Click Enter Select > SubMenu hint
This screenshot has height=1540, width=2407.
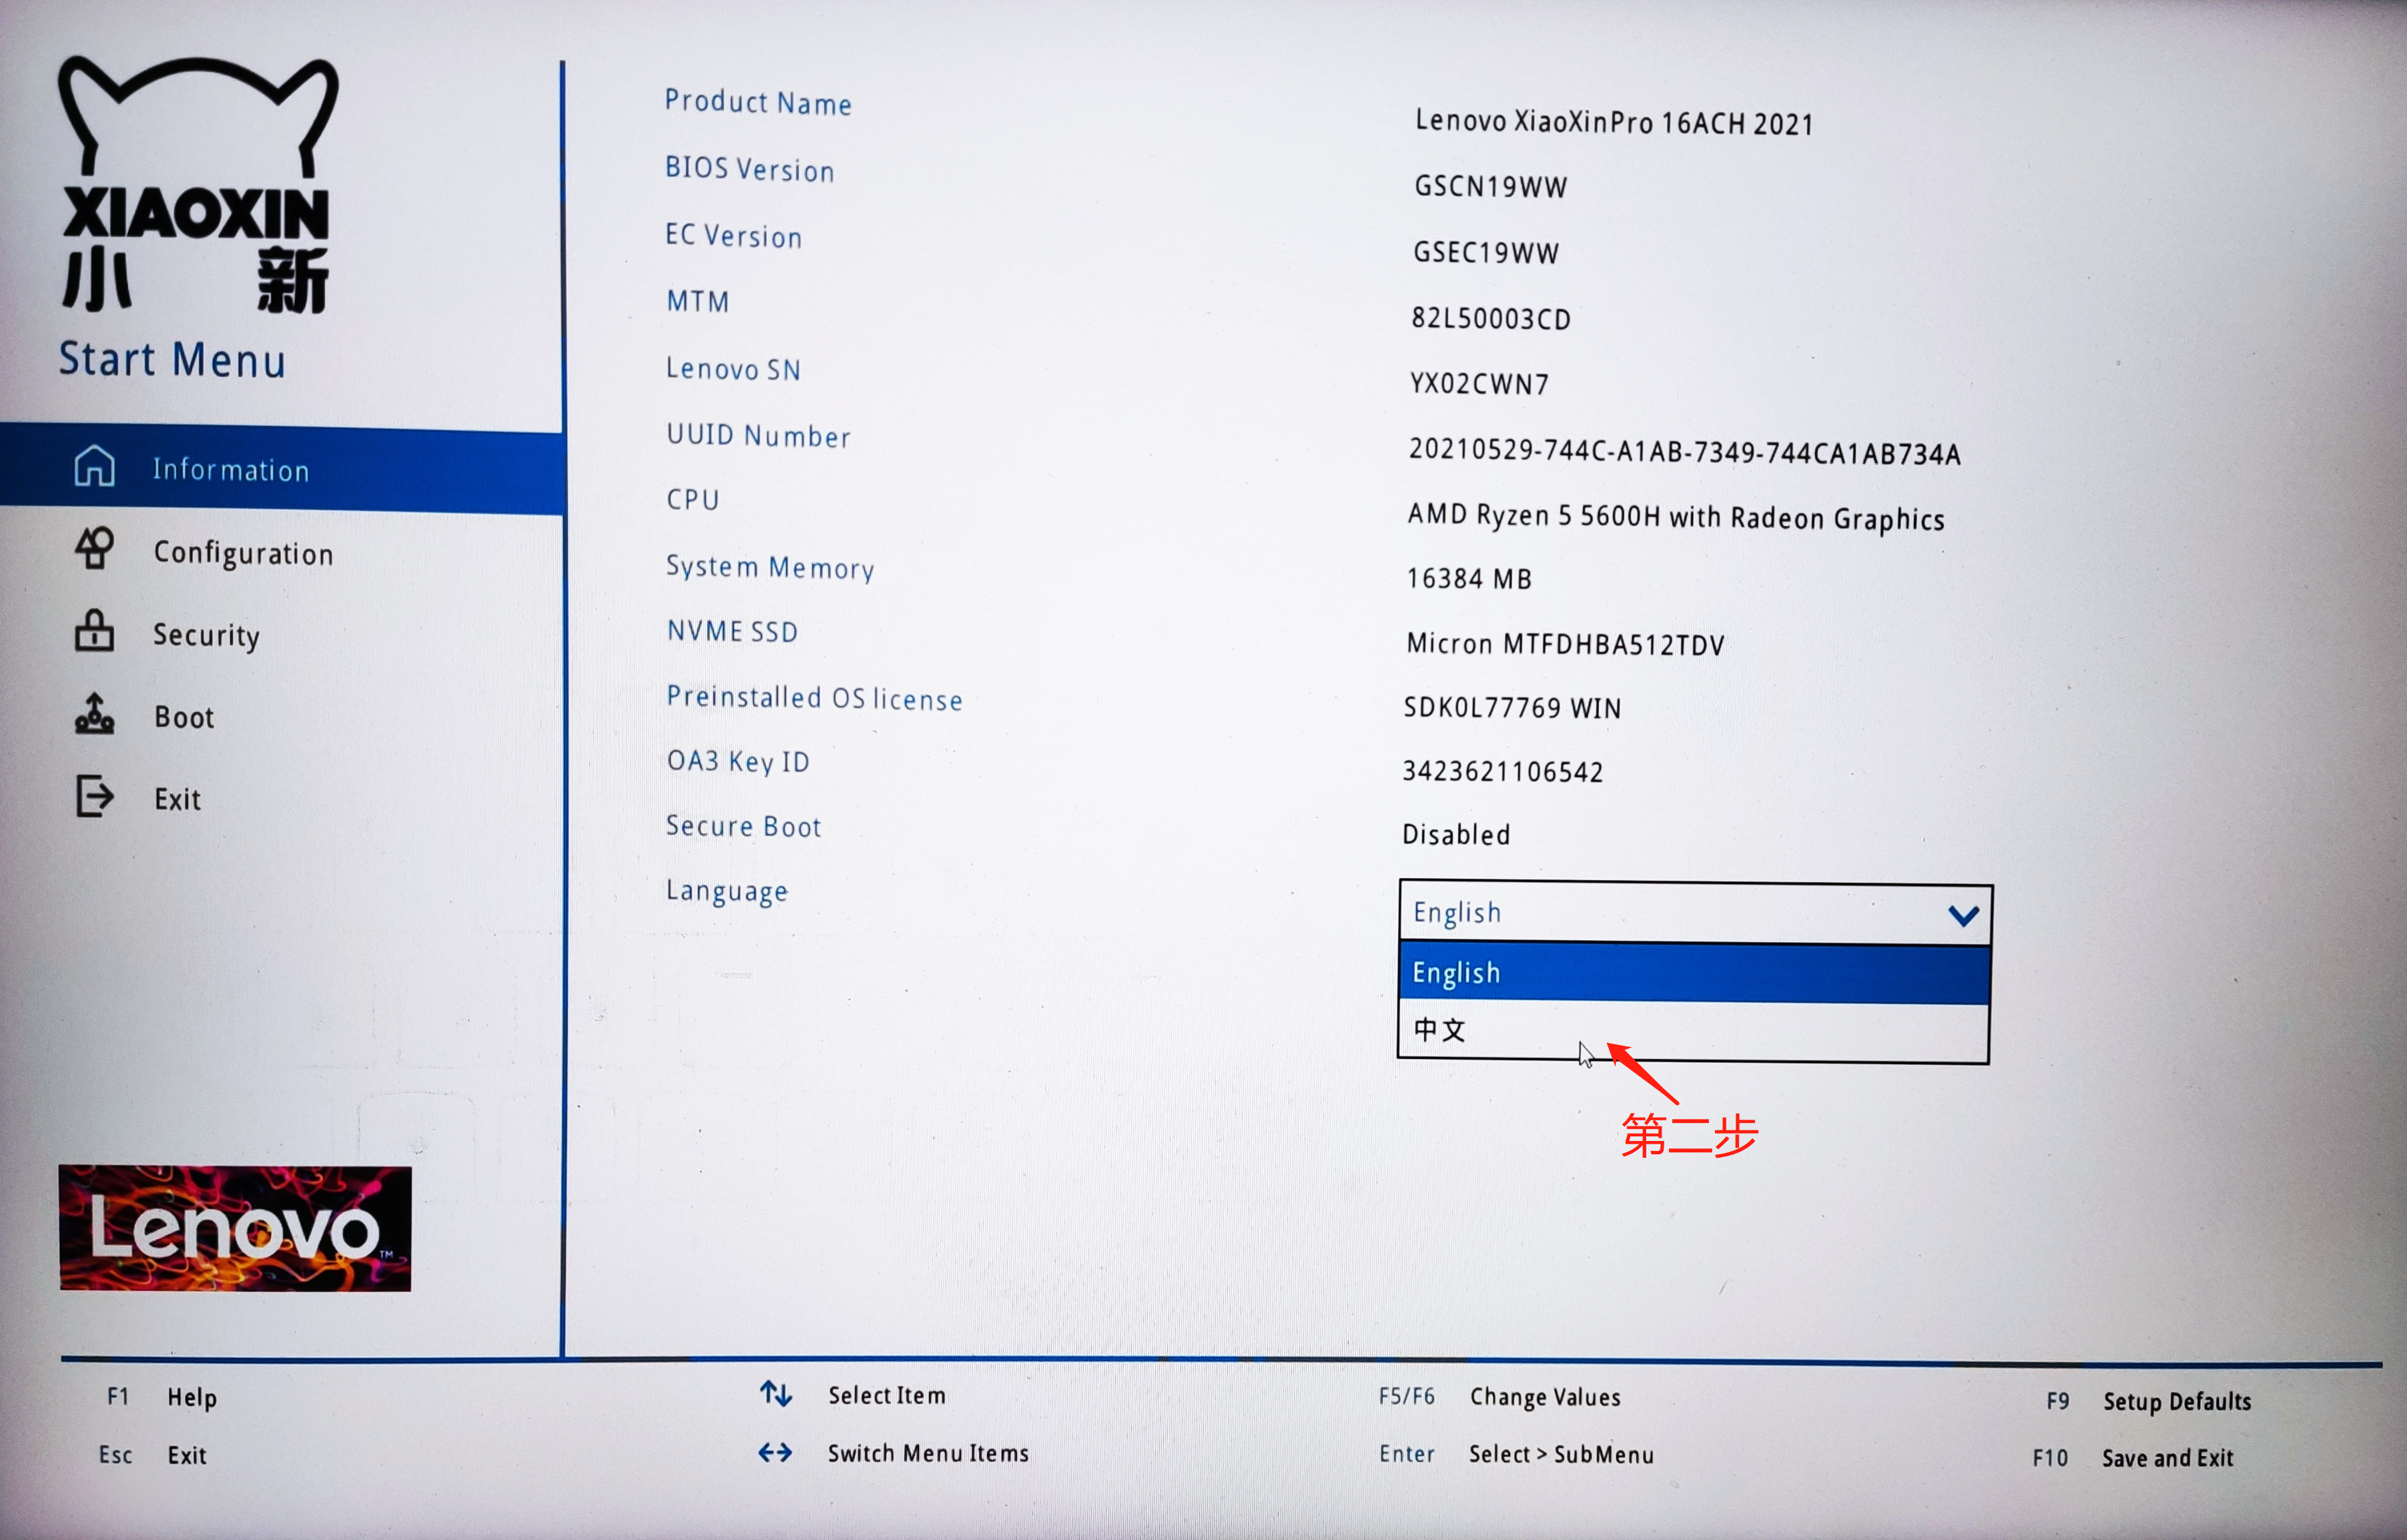(1516, 1454)
